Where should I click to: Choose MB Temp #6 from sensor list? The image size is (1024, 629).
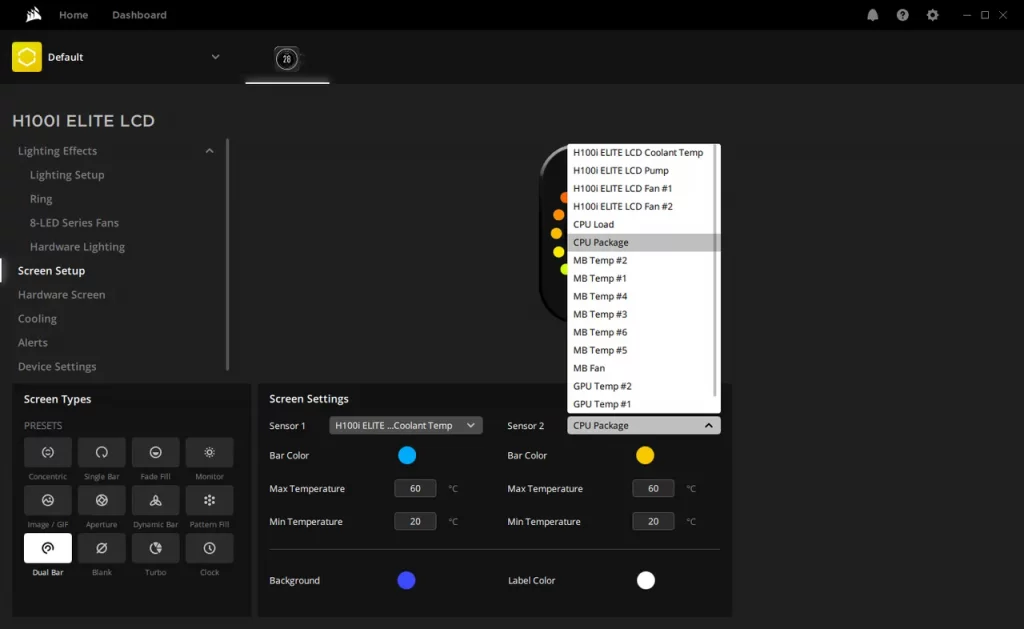point(641,332)
